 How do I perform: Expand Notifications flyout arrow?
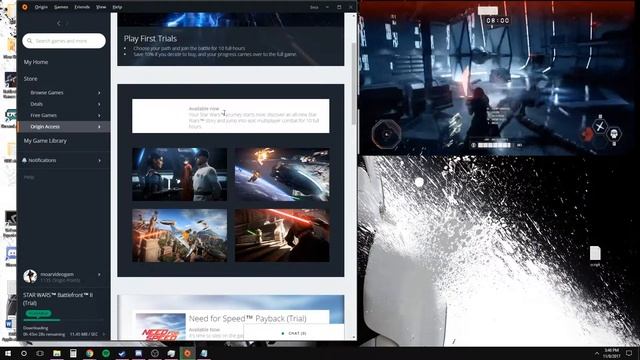click(99, 160)
